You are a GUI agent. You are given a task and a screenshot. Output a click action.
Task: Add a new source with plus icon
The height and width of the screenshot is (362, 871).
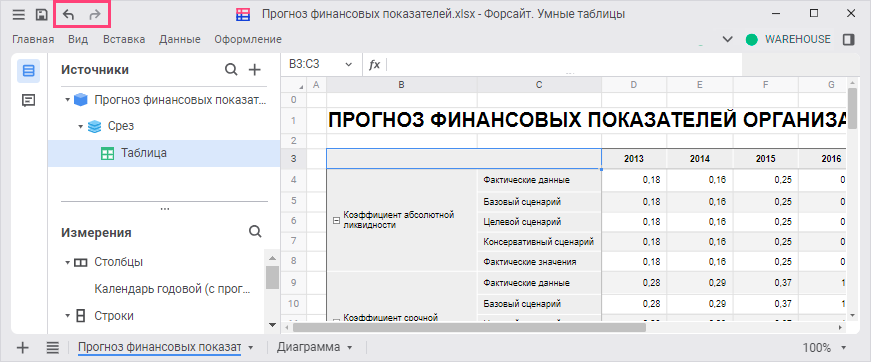254,69
